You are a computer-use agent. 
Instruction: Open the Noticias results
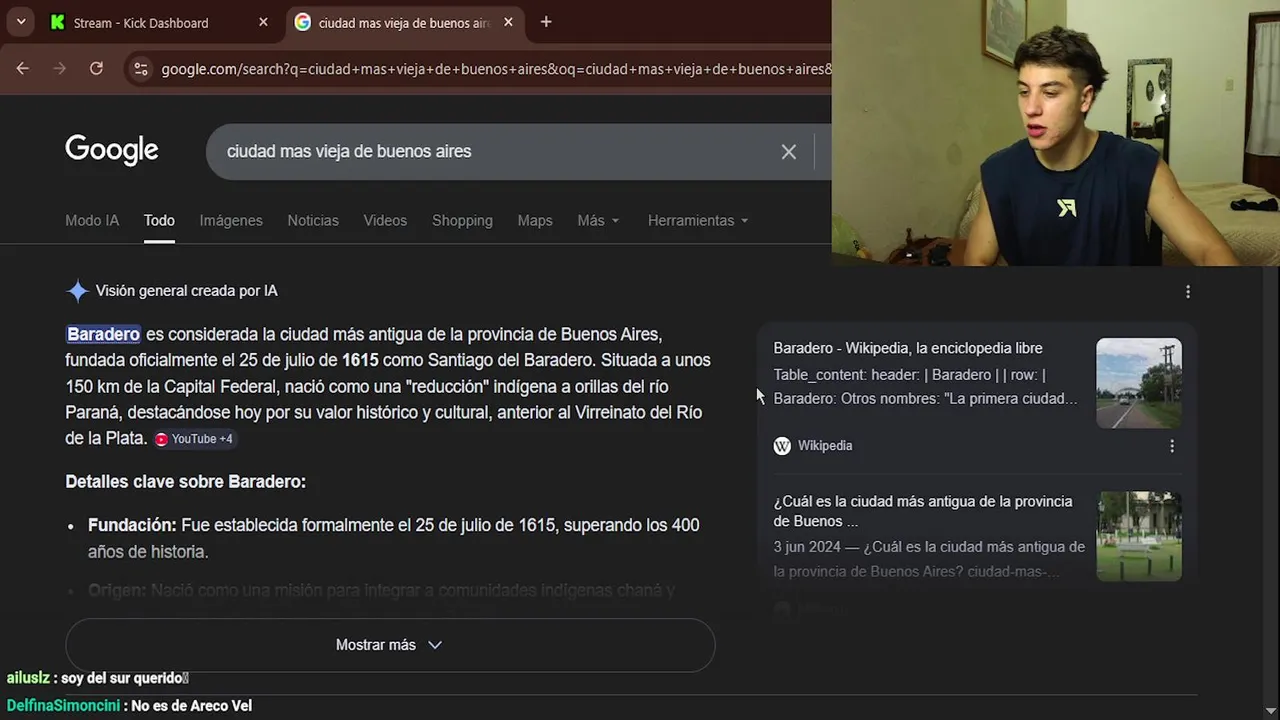tap(313, 220)
